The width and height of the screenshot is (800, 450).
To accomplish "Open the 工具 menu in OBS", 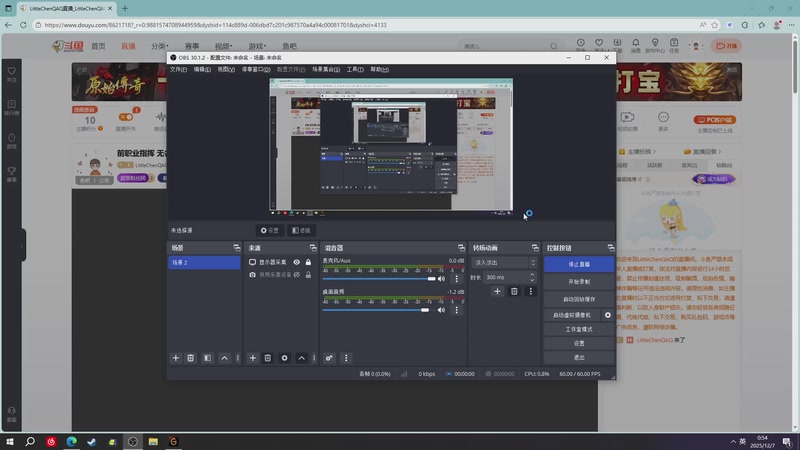I will (x=355, y=70).
